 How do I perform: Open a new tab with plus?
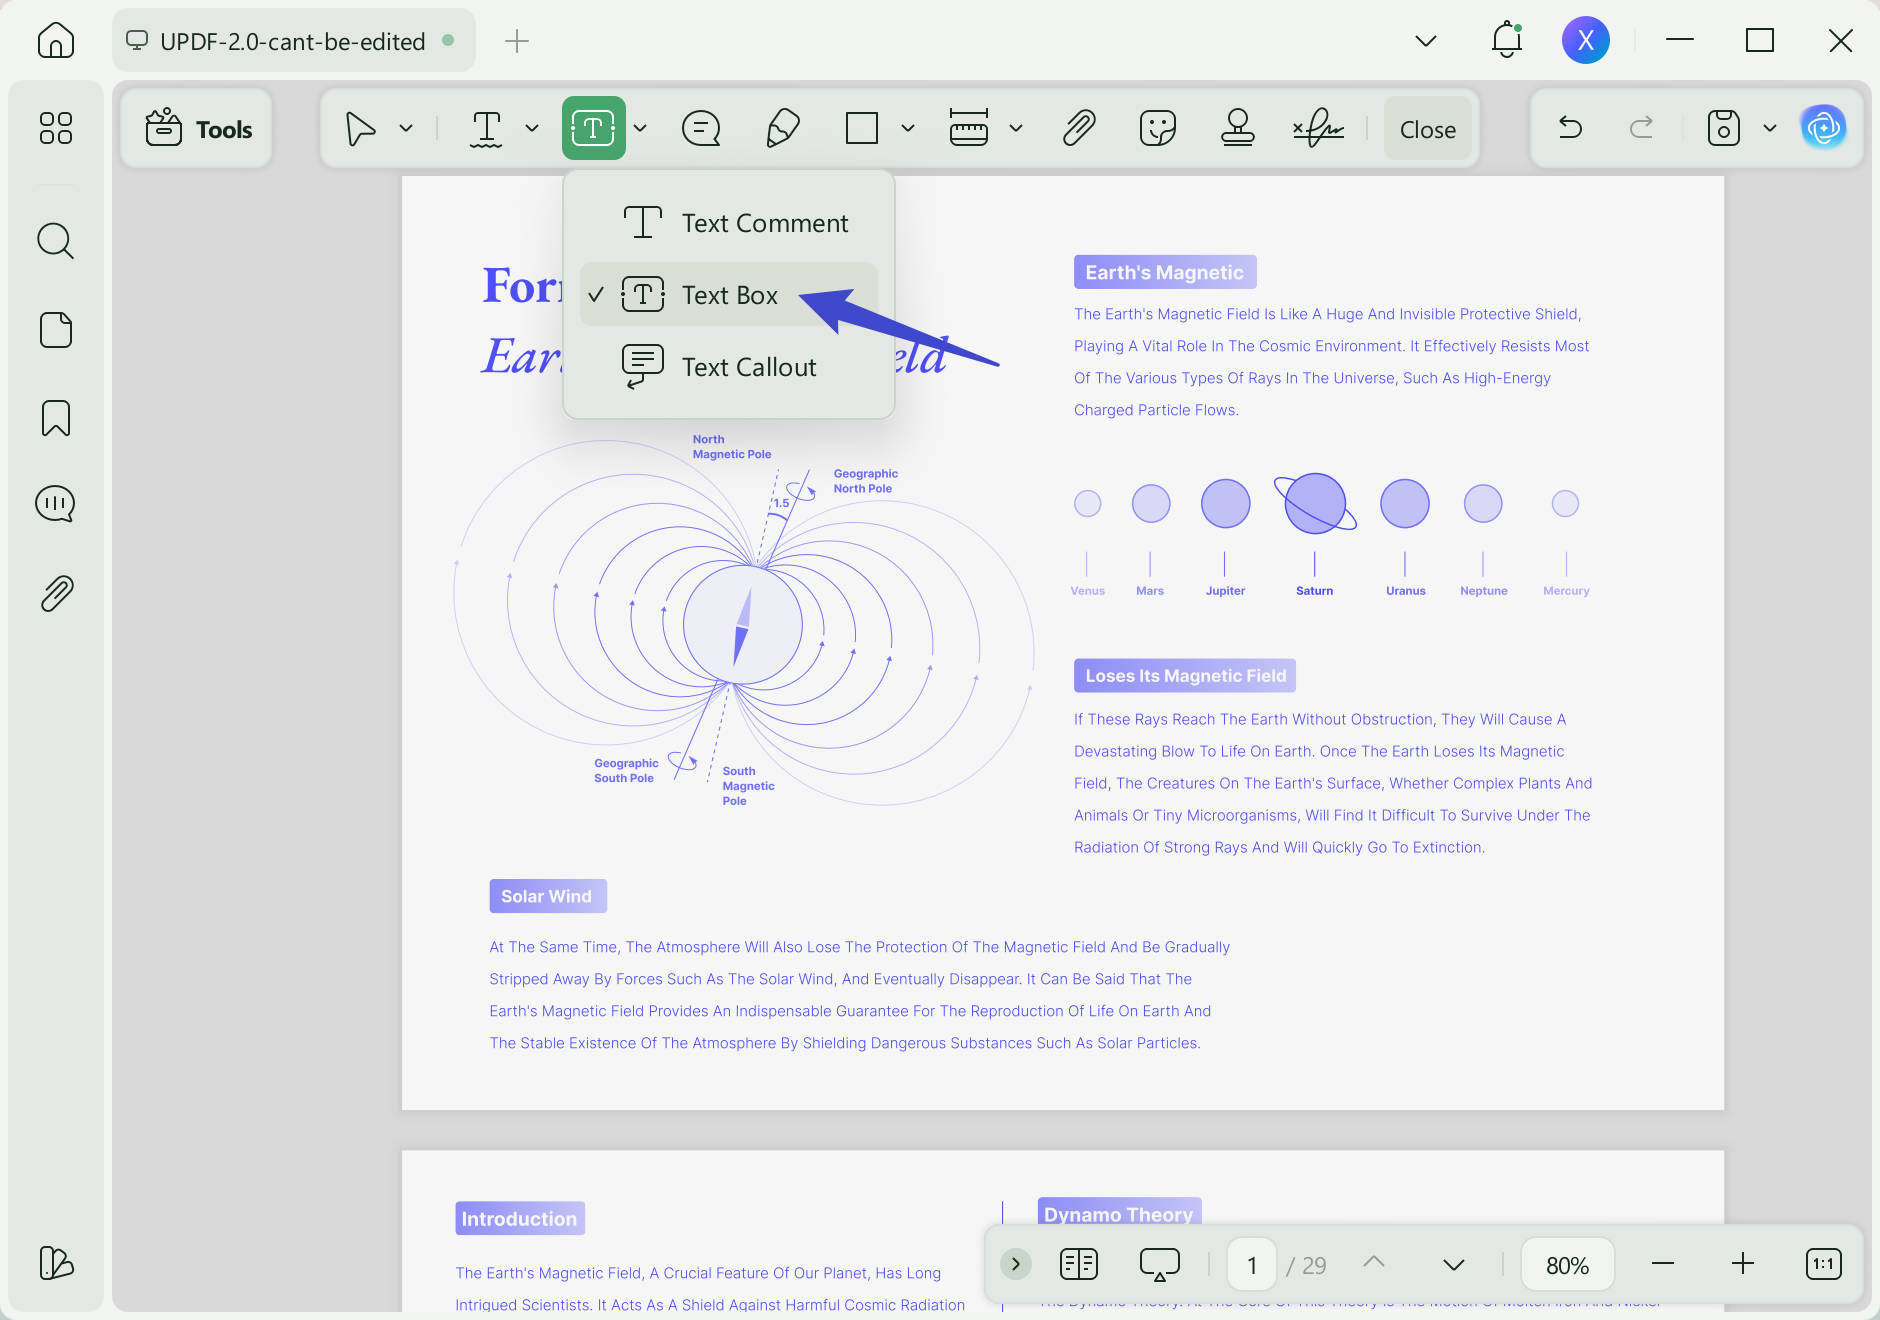pos(517,41)
